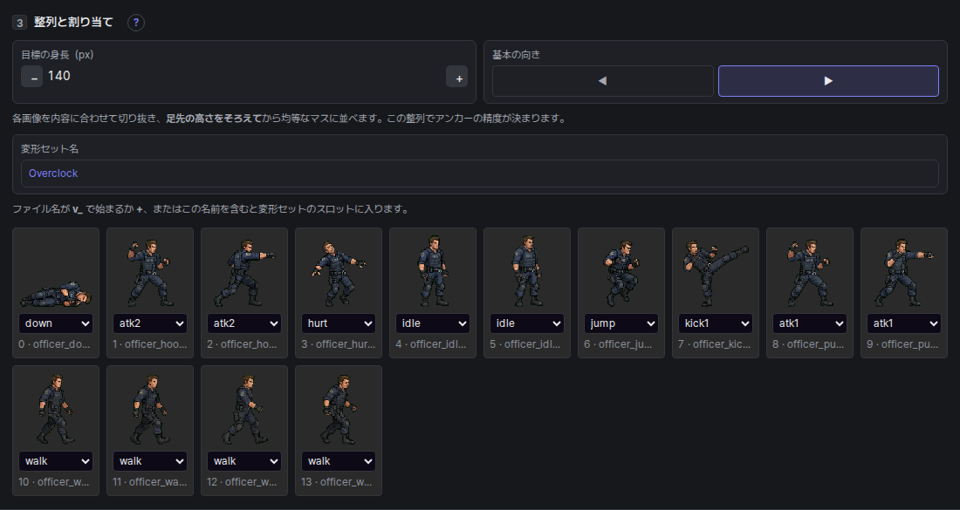Screen dimensions: 960x510
Task: Click file label "2 · officer_ho..."
Action: (242, 344)
